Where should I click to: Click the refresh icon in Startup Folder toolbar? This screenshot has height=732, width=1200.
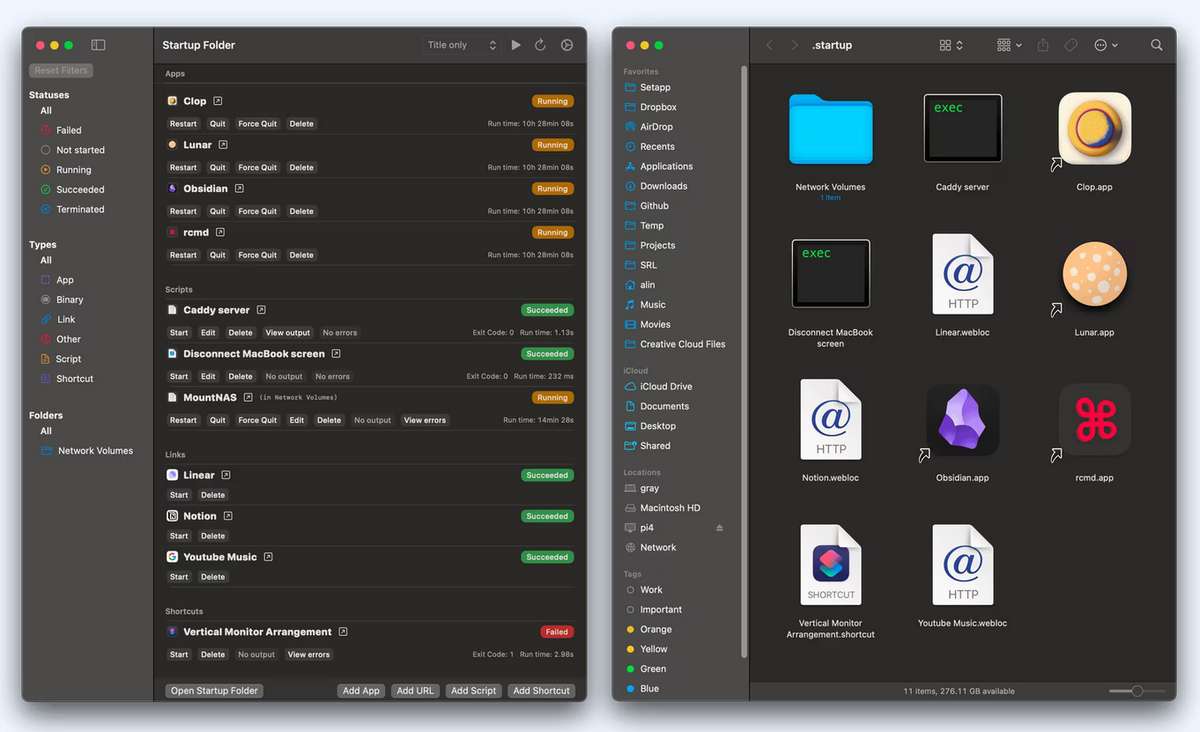540,45
